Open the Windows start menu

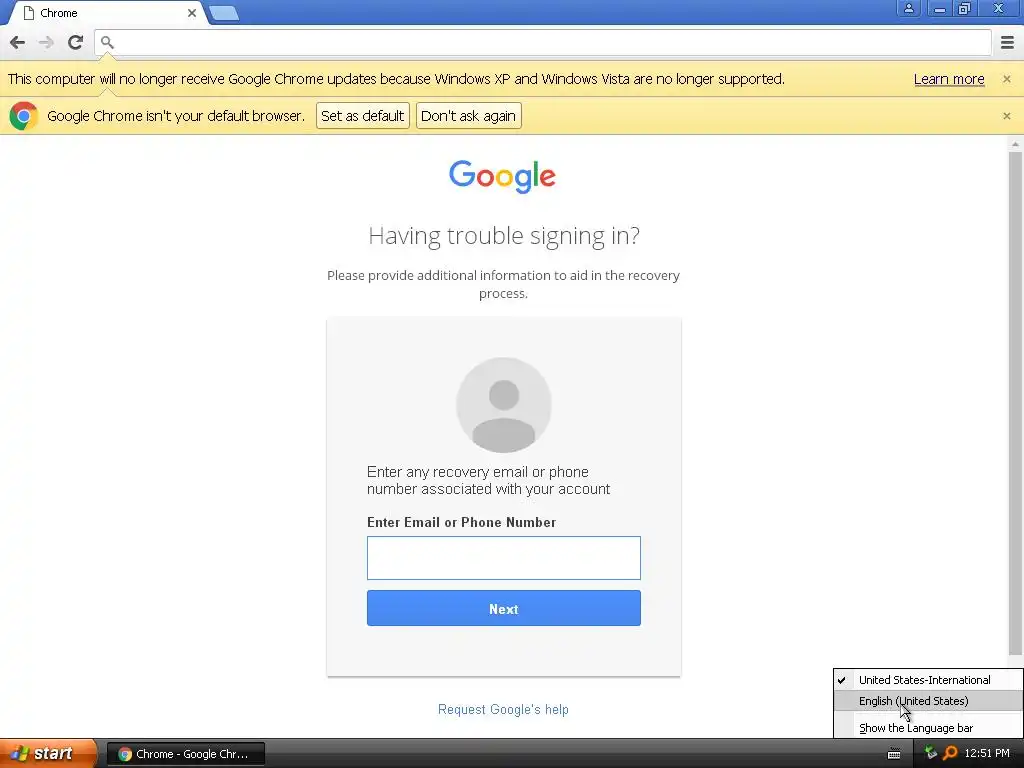click(x=48, y=754)
